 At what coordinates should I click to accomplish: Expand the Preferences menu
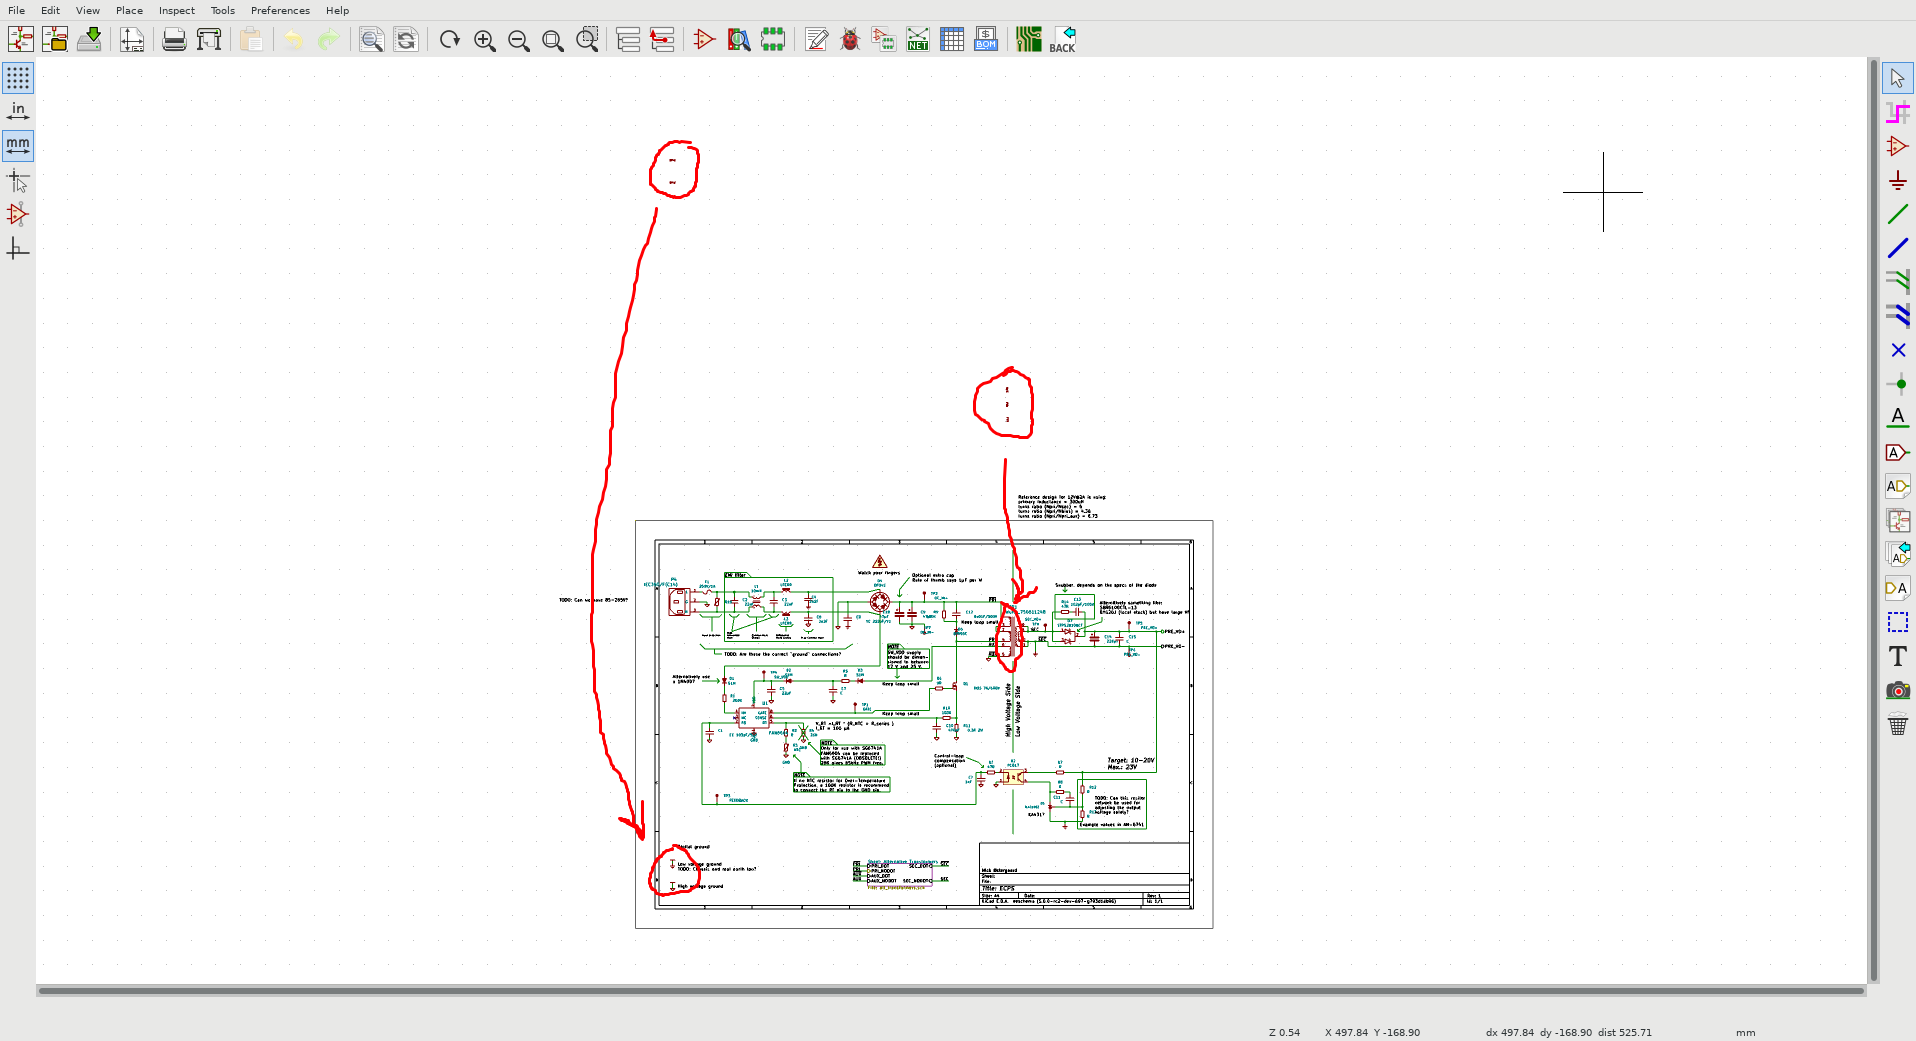(280, 10)
